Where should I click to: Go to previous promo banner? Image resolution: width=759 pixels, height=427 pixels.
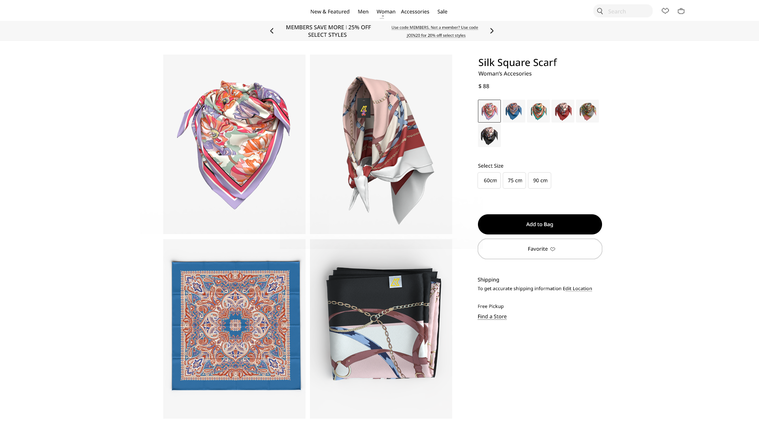pyautogui.click(x=272, y=31)
